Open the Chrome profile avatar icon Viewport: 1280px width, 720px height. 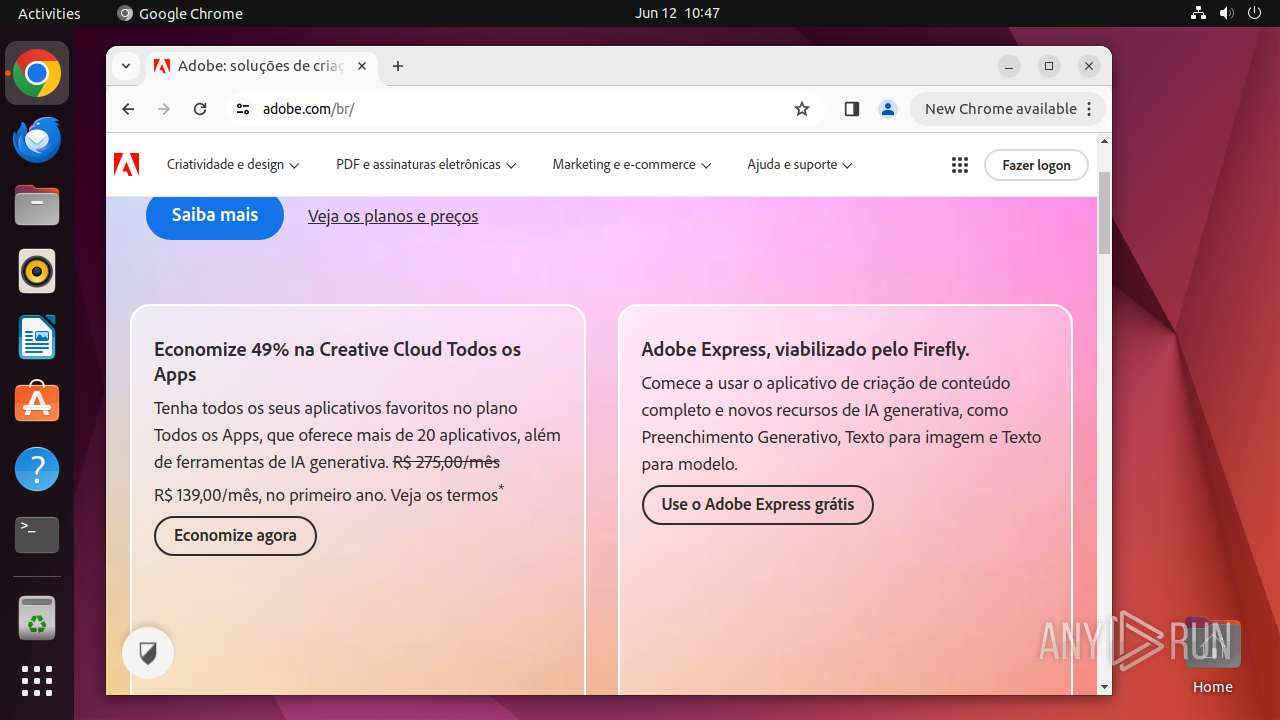tap(888, 109)
